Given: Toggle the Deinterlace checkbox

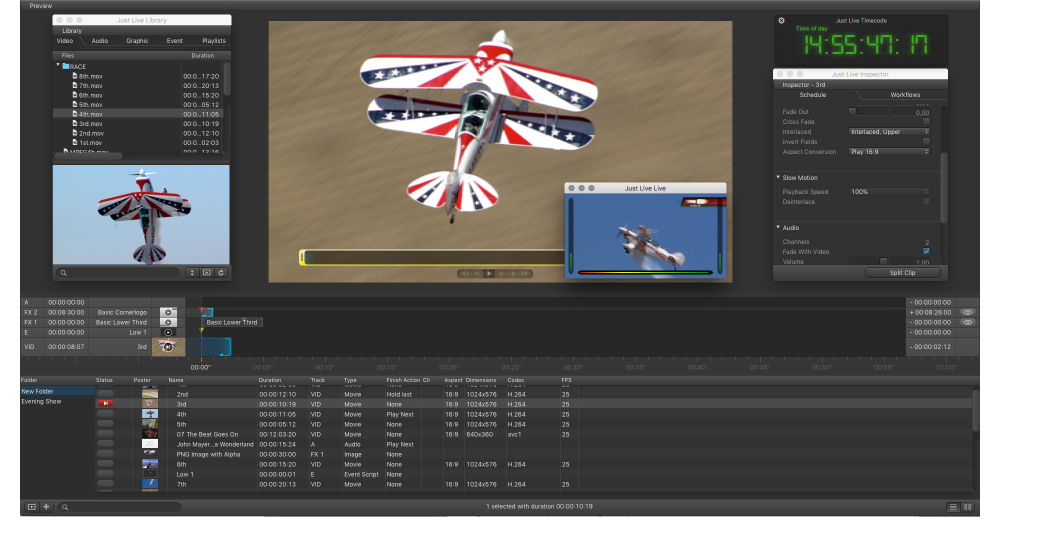Looking at the screenshot, I should point(926,201).
